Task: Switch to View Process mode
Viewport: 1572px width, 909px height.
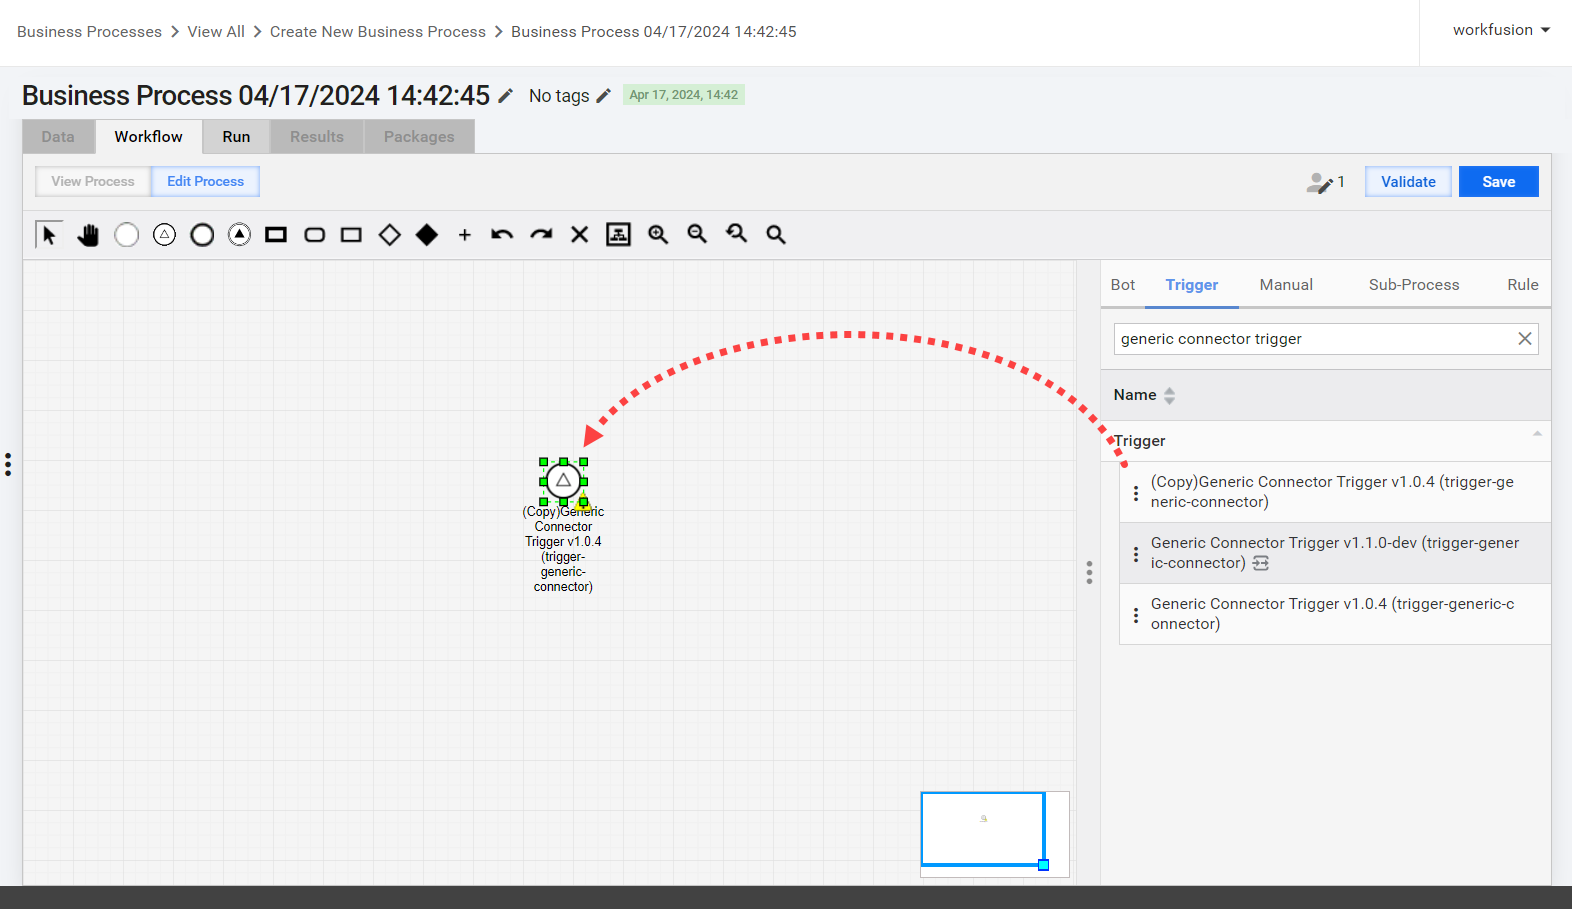Action: coord(93,182)
